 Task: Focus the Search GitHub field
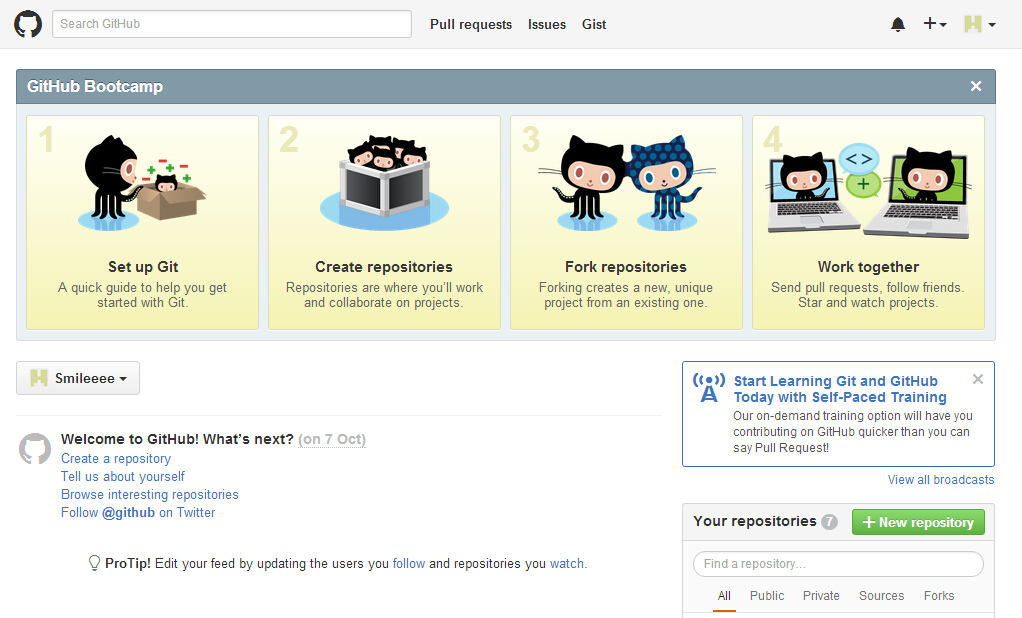click(x=232, y=24)
